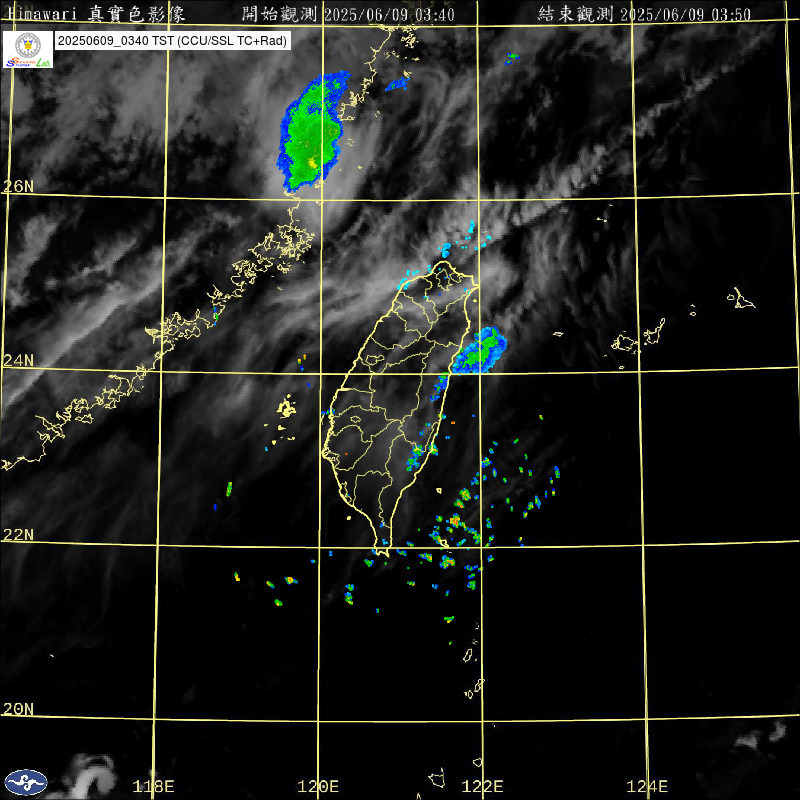Click the 24N latitude label
The image size is (800, 800).
(18, 361)
